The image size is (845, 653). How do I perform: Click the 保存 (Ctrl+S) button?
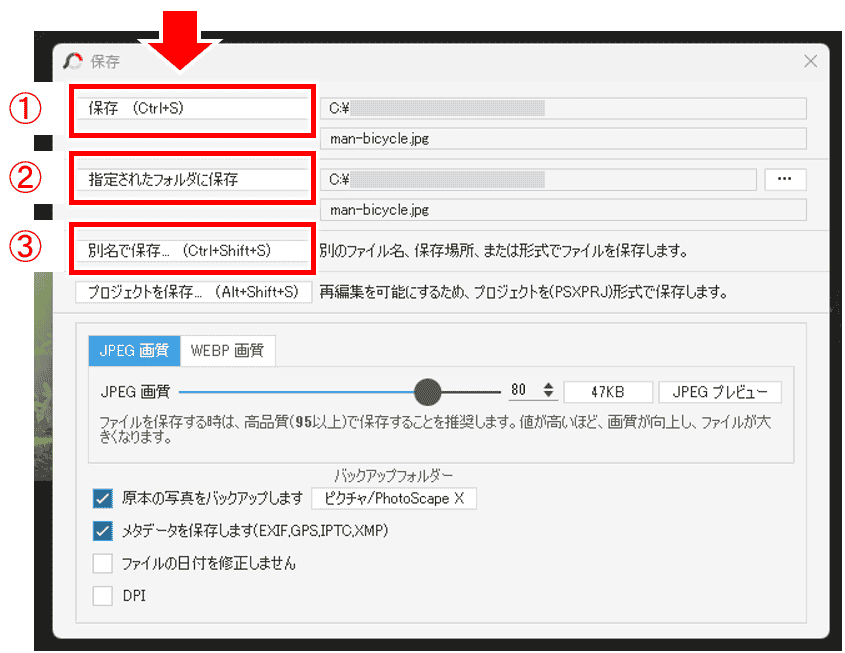point(192,108)
